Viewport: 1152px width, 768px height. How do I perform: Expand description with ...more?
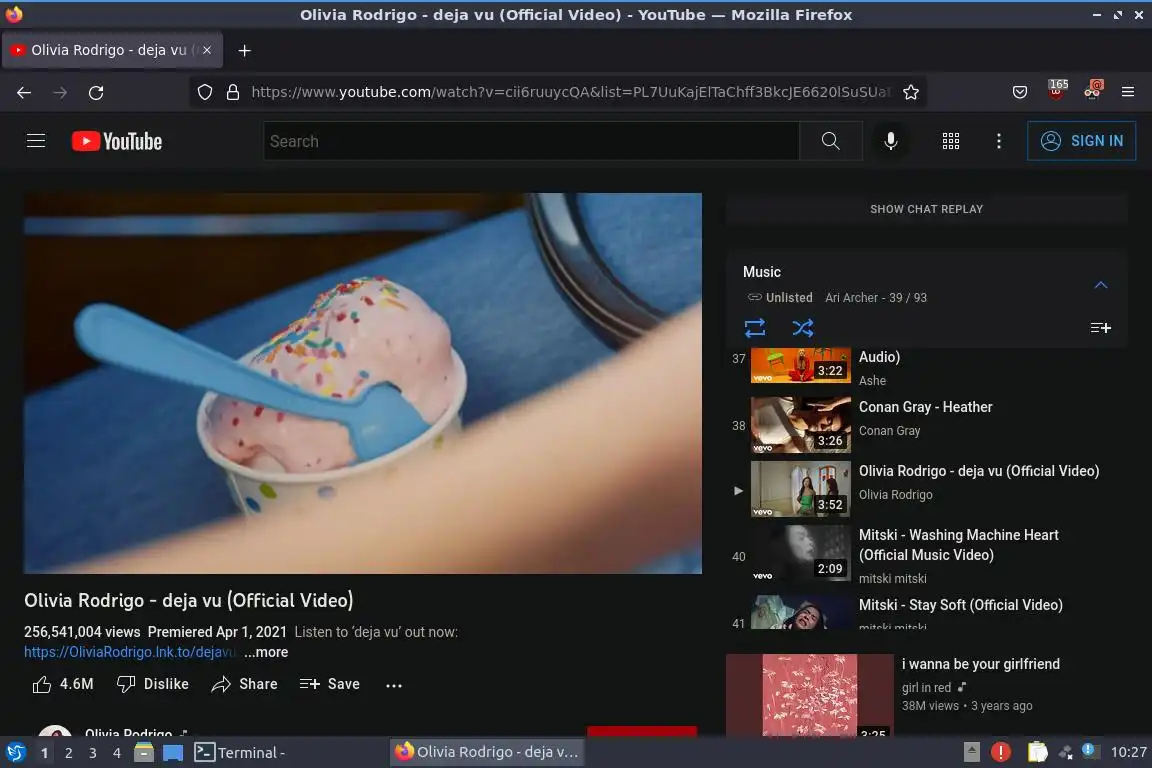(266, 652)
